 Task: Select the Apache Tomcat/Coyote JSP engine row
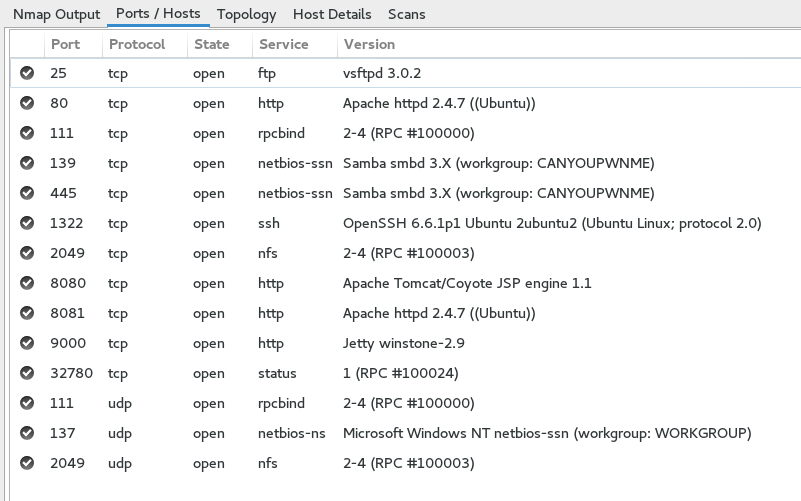click(x=467, y=283)
